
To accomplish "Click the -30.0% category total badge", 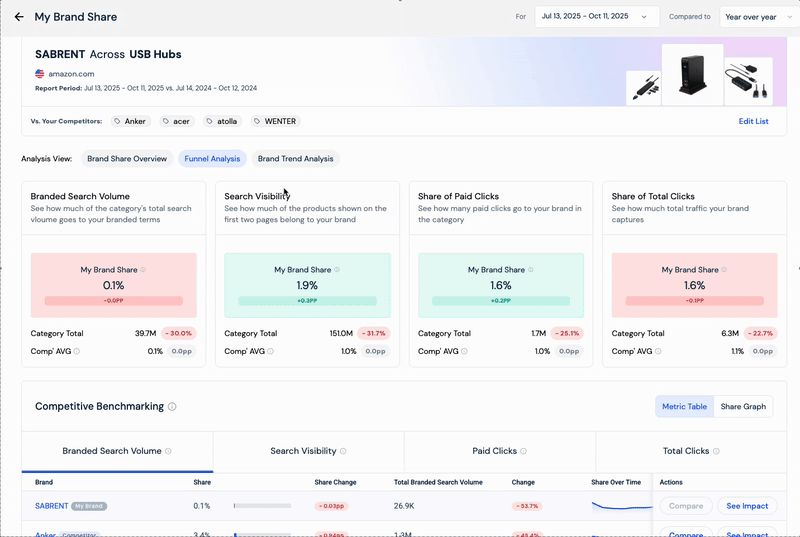I will pyautogui.click(x=179, y=334).
